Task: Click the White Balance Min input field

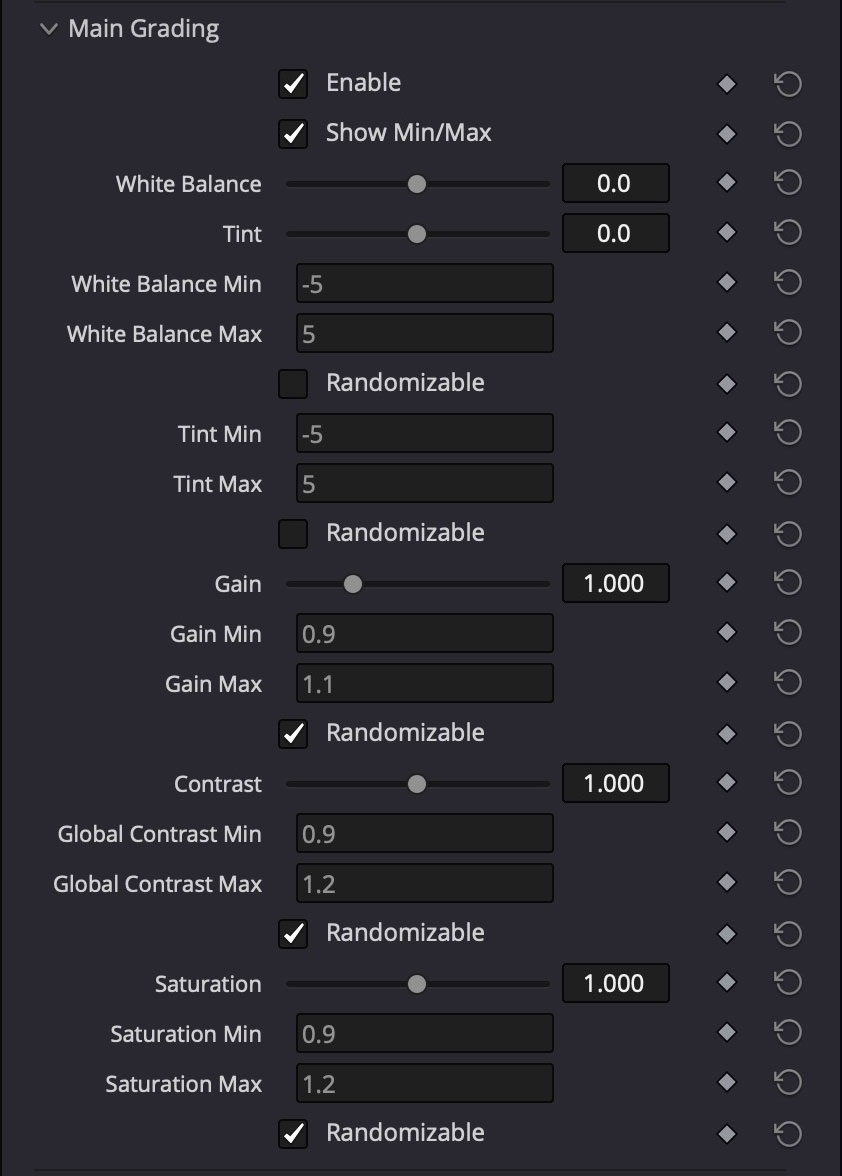Action: [424, 283]
